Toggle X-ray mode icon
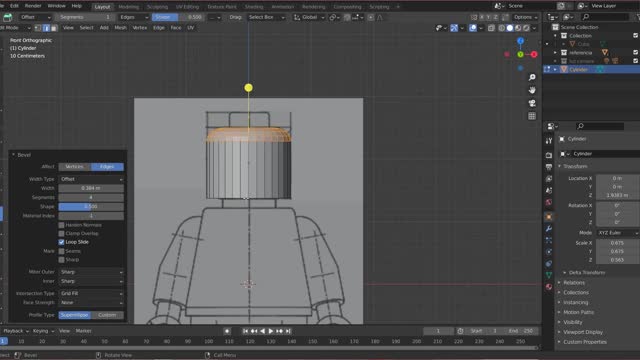This screenshot has height=360, width=640. (x=491, y=28)
